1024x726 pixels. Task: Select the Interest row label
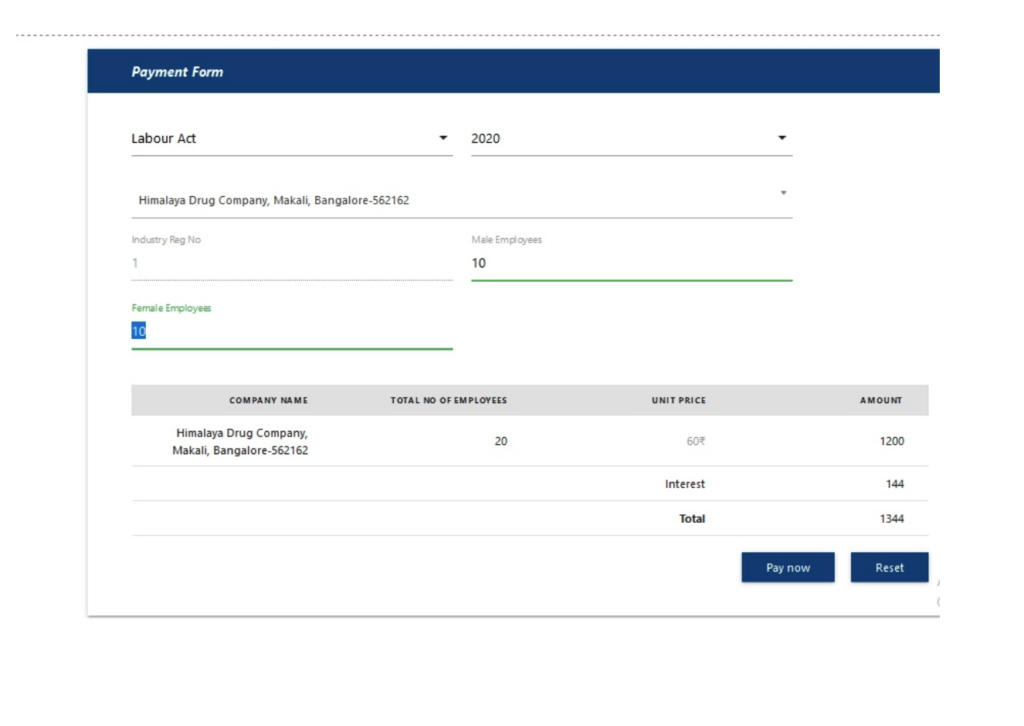click(x=685, y=484)
